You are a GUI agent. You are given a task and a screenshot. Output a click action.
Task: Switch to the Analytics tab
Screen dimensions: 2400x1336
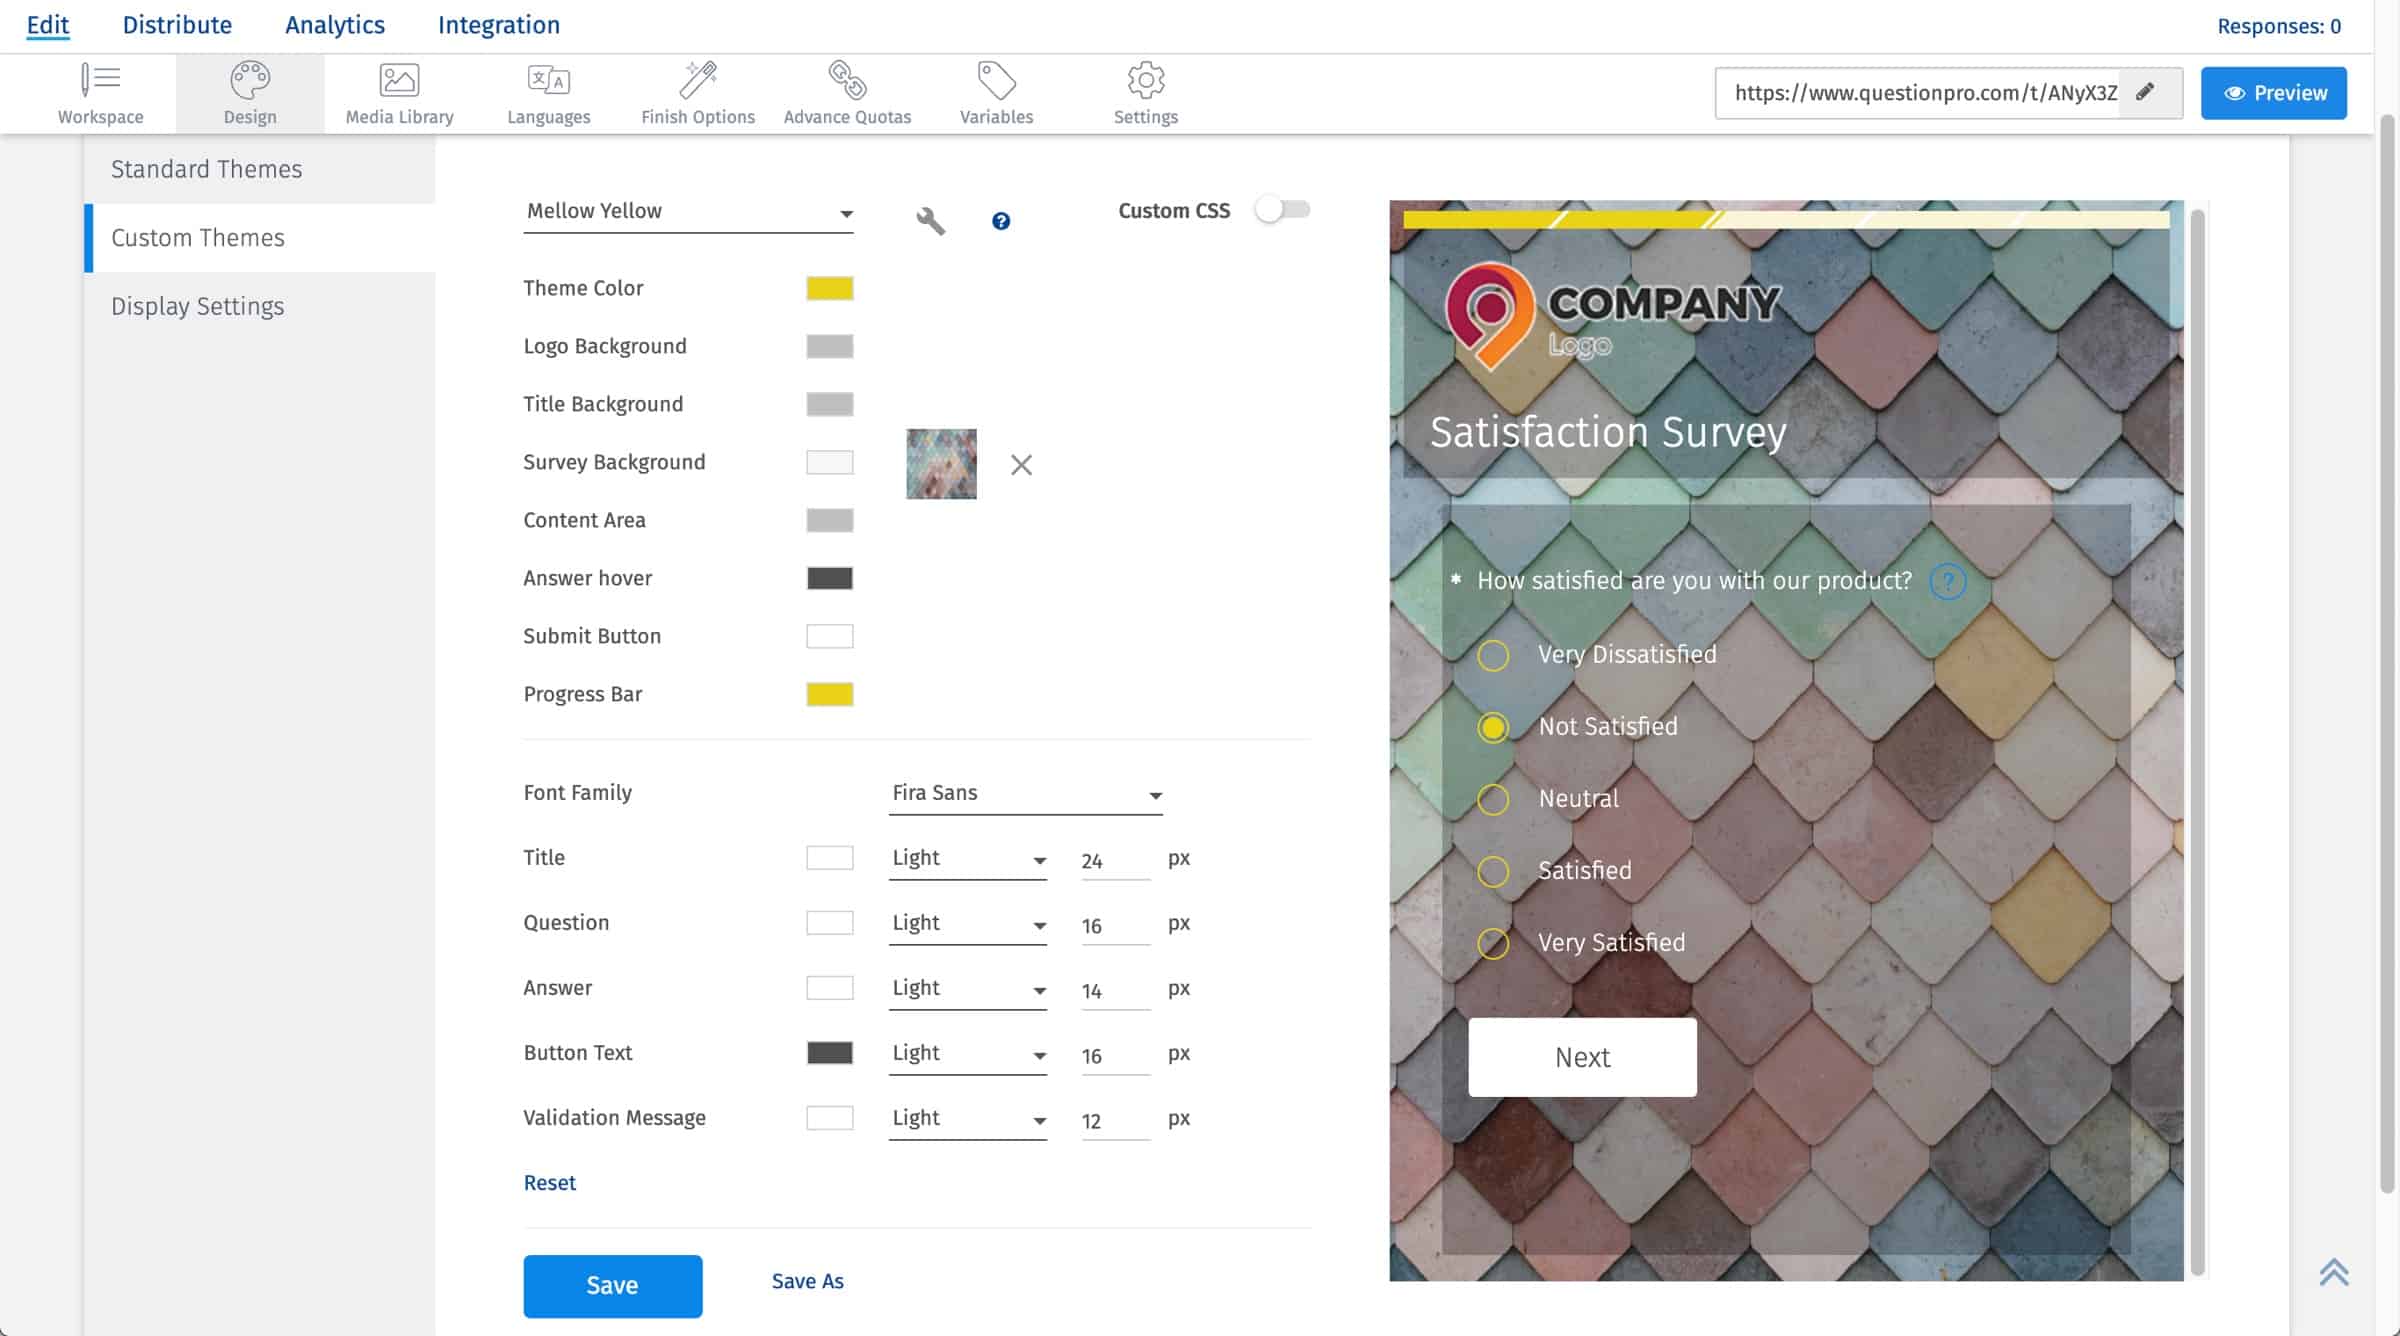pyautogui.click(x=334, y=25)
